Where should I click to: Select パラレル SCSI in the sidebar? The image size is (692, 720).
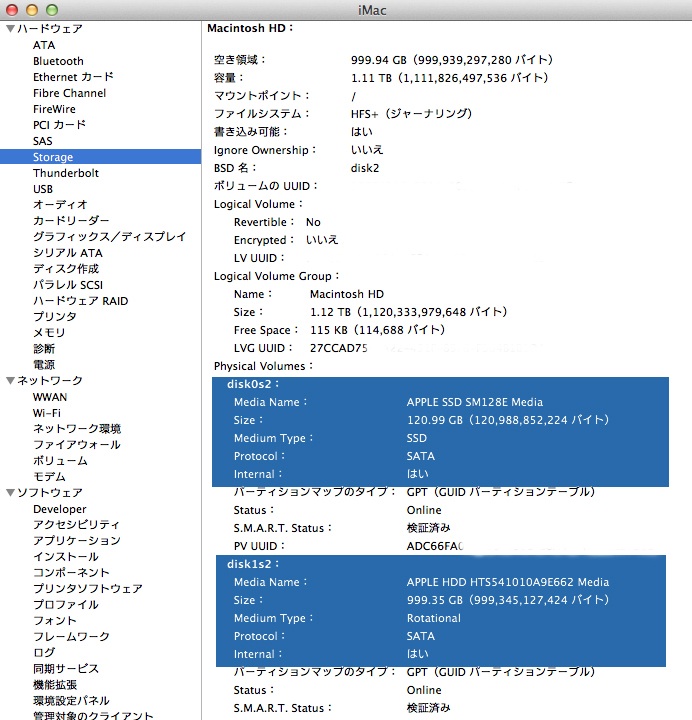[x=68, y=285]
